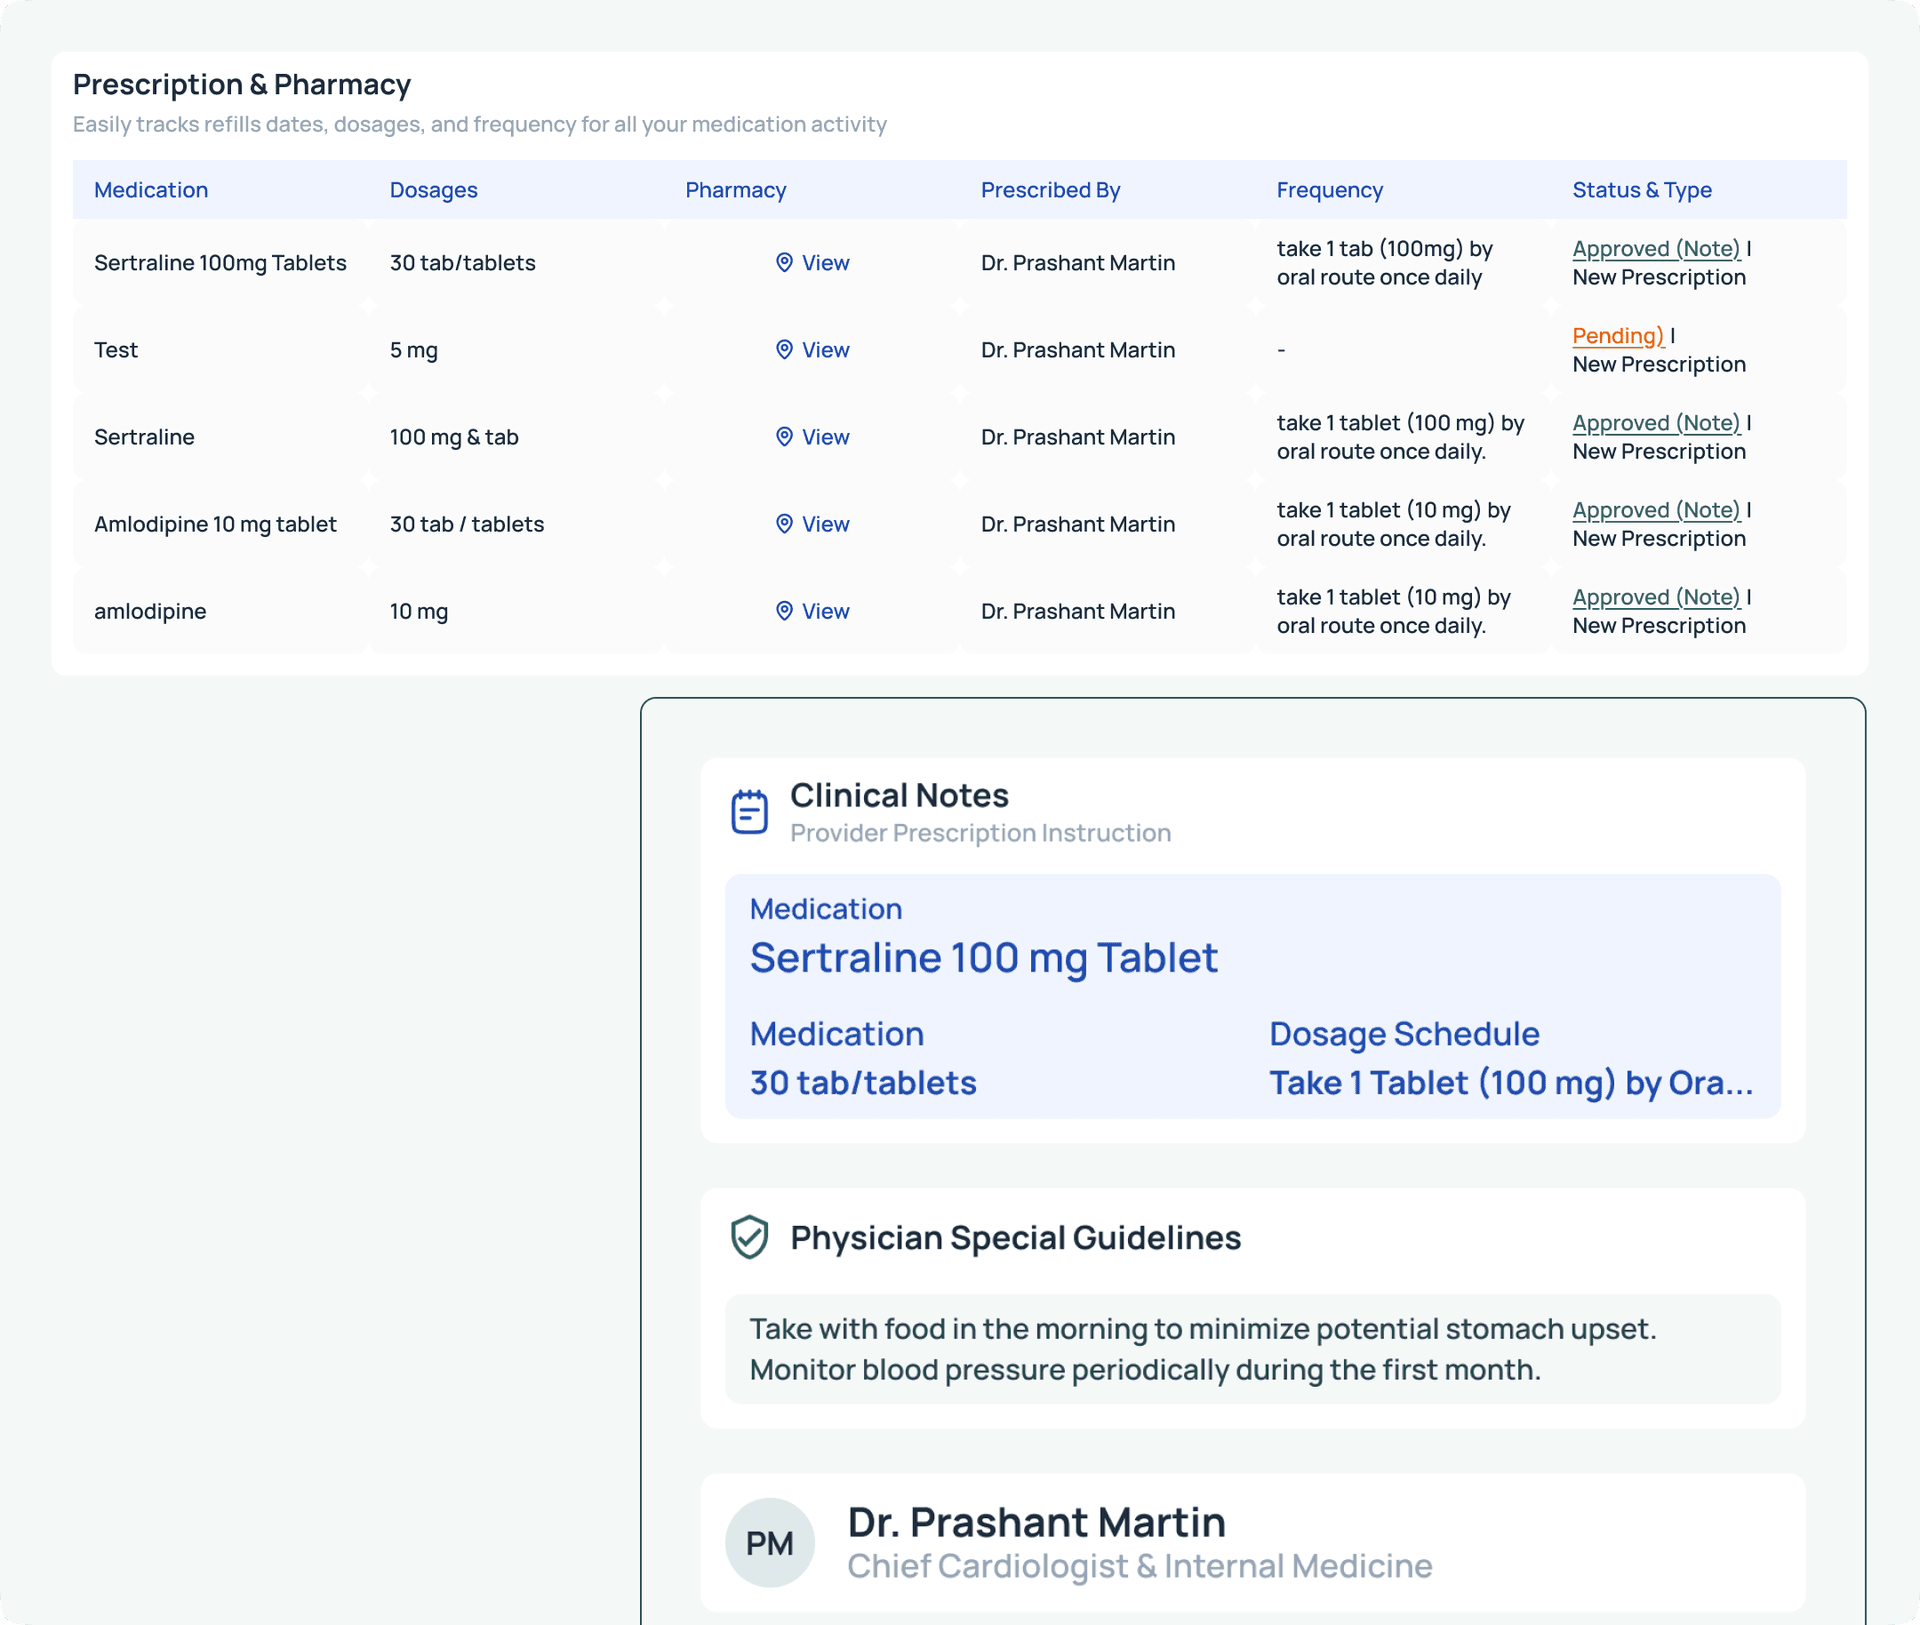Open View pharmacy link for Amlodipine 10 mg tablet
Screen dimensions: 1920x1625
click(825, 523)
